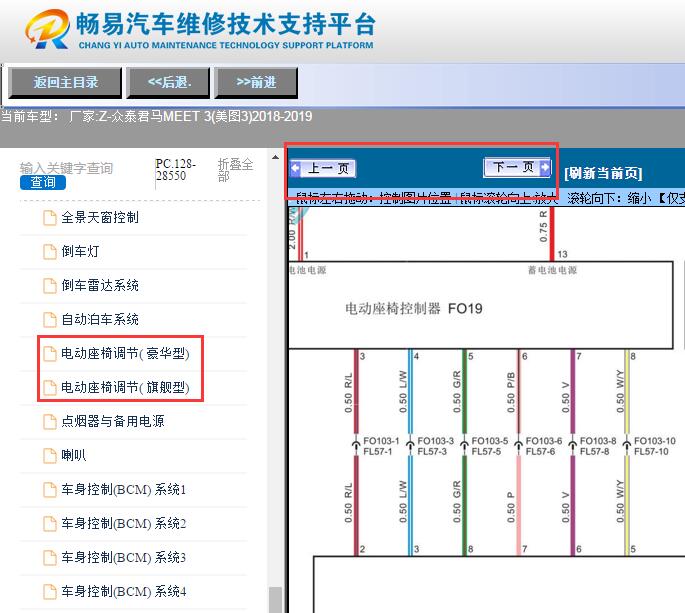Viewport: 685px width, 613px height.
Task: Click connector label FO103-8 FL57-8
Action: (598, 446)
